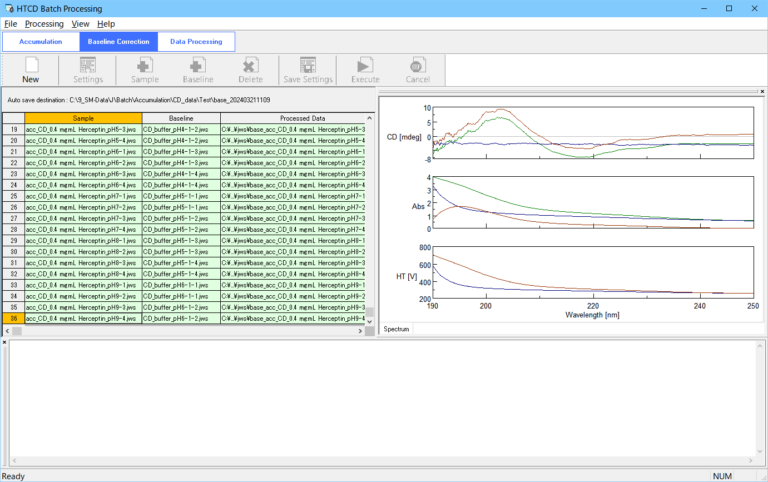Click the Baseline column header

[x=181, y=118]
